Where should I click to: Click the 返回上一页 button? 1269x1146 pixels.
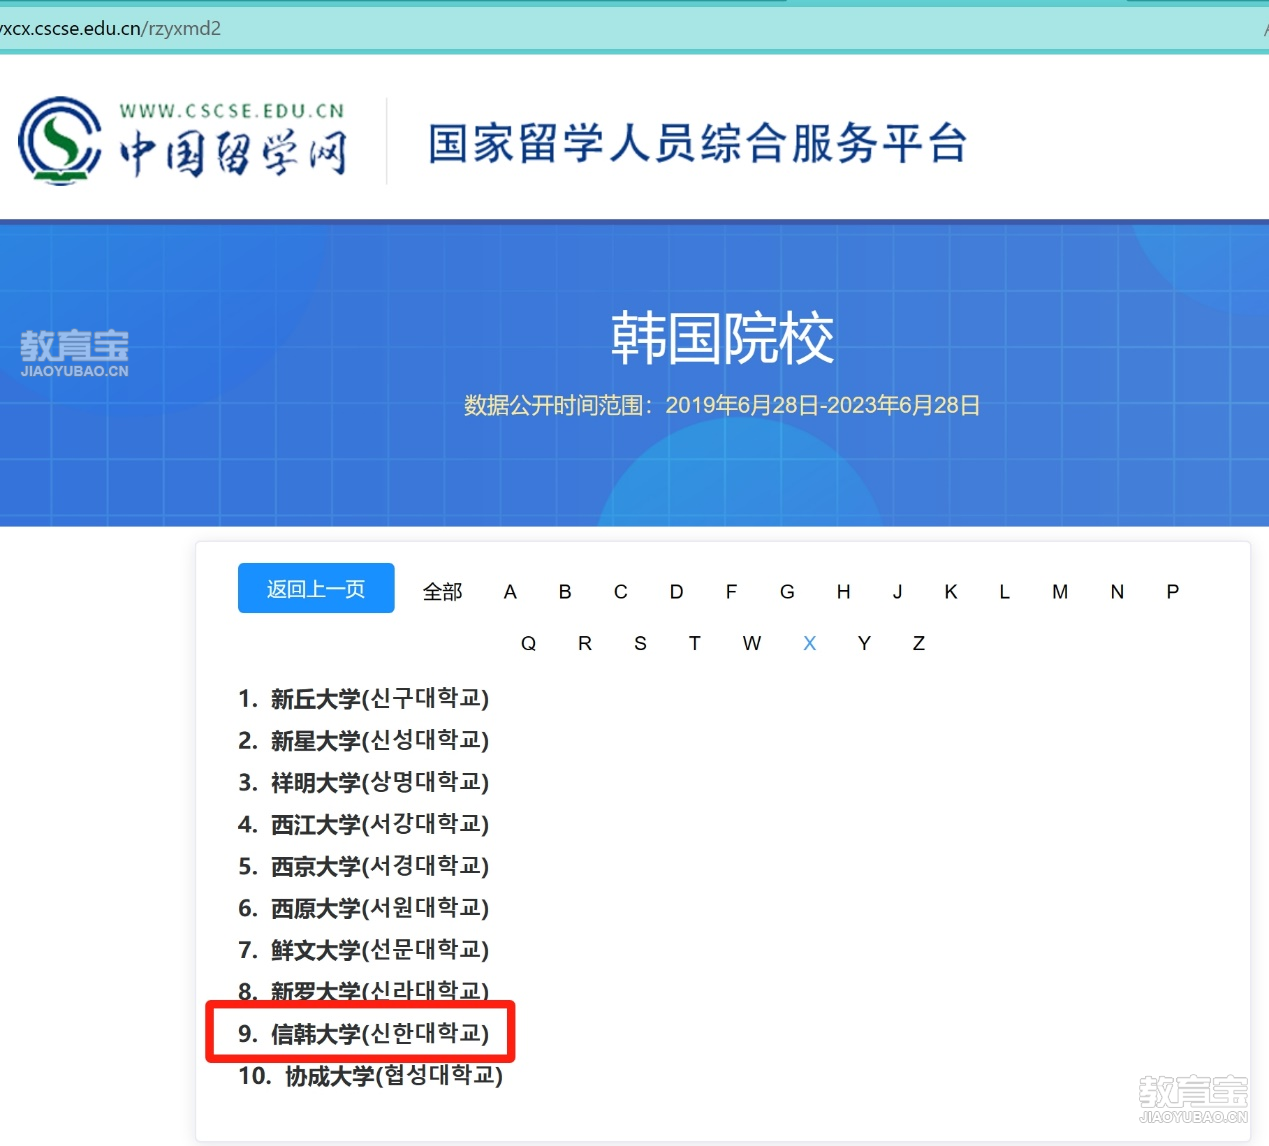(x=316, y=589)
